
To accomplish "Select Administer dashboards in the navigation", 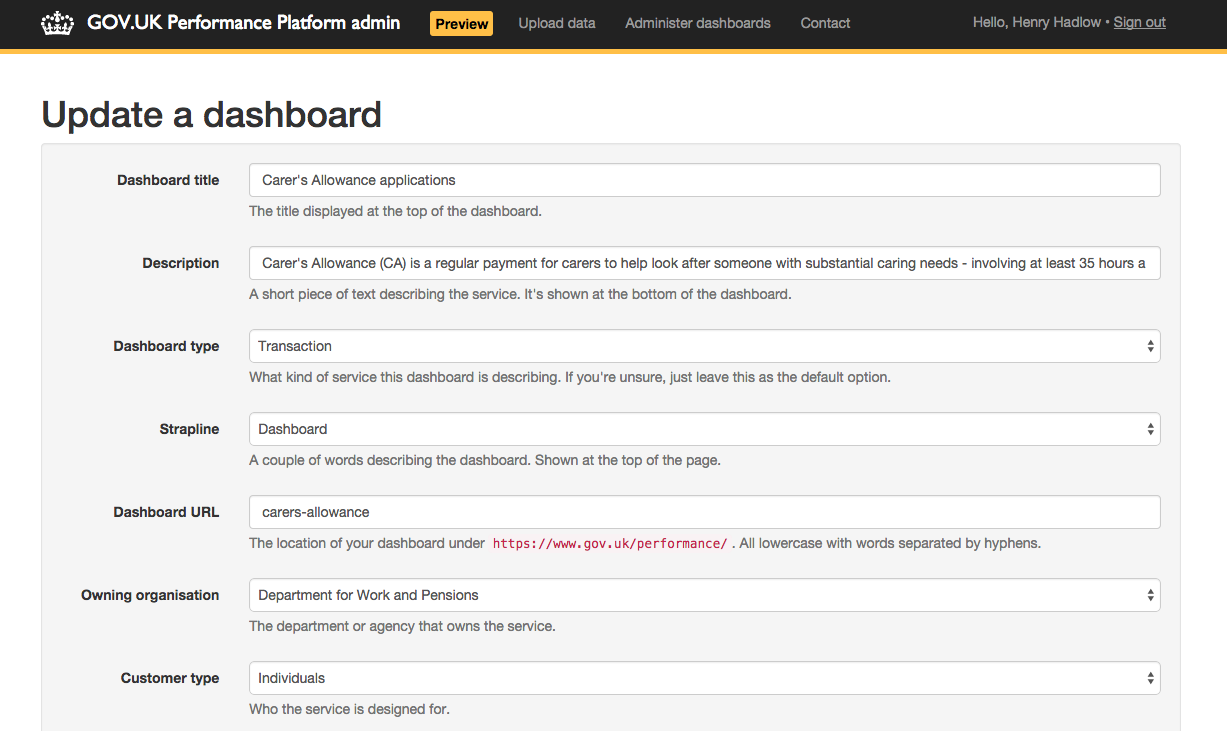I will [x=697, y=22].
